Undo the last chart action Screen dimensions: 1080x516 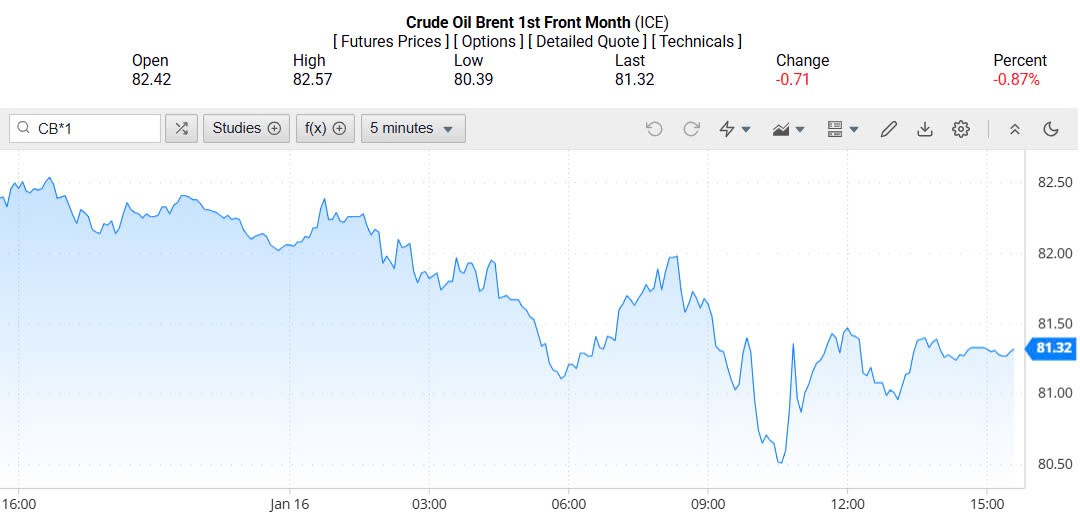(x=654, y=129)
